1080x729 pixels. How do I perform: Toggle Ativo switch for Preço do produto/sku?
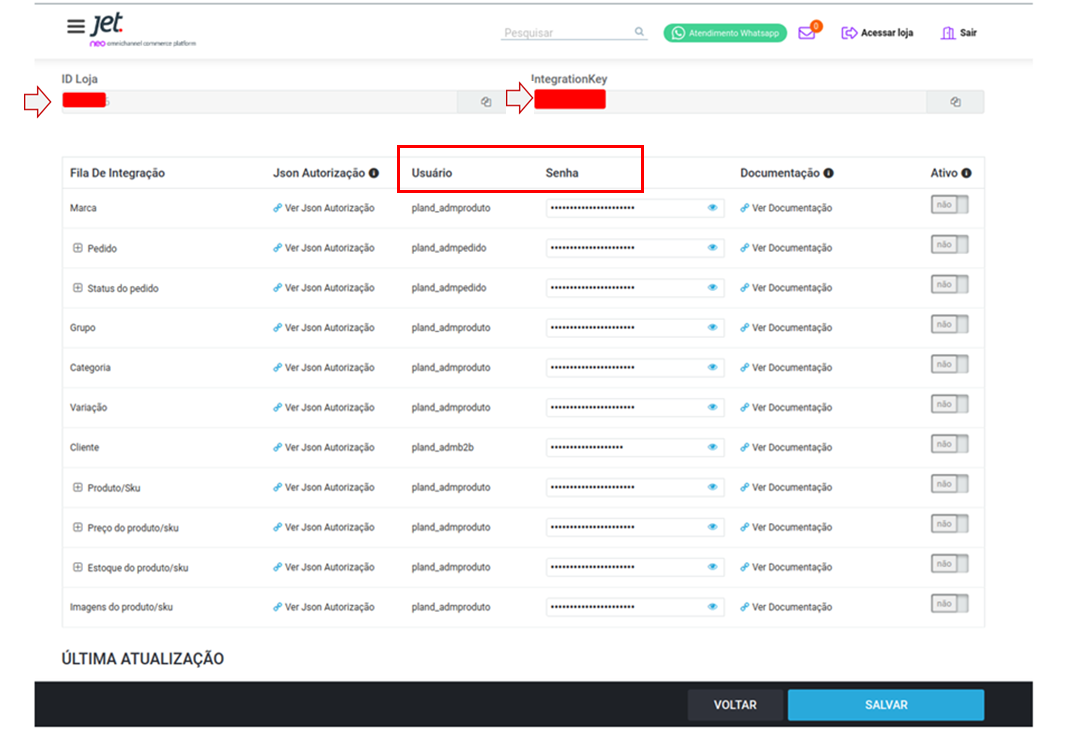pos(949,524)
